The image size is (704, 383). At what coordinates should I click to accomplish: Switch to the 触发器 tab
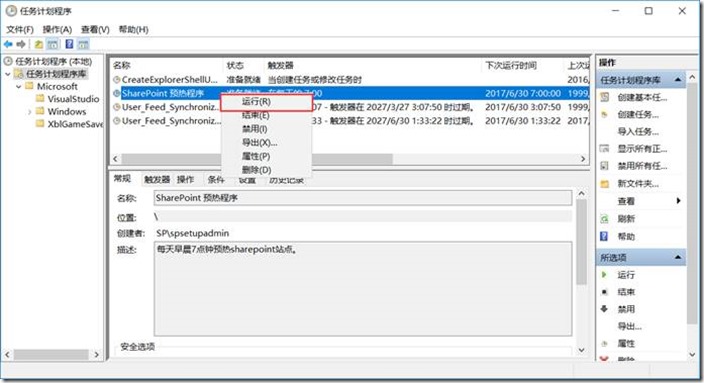point(157,180)
